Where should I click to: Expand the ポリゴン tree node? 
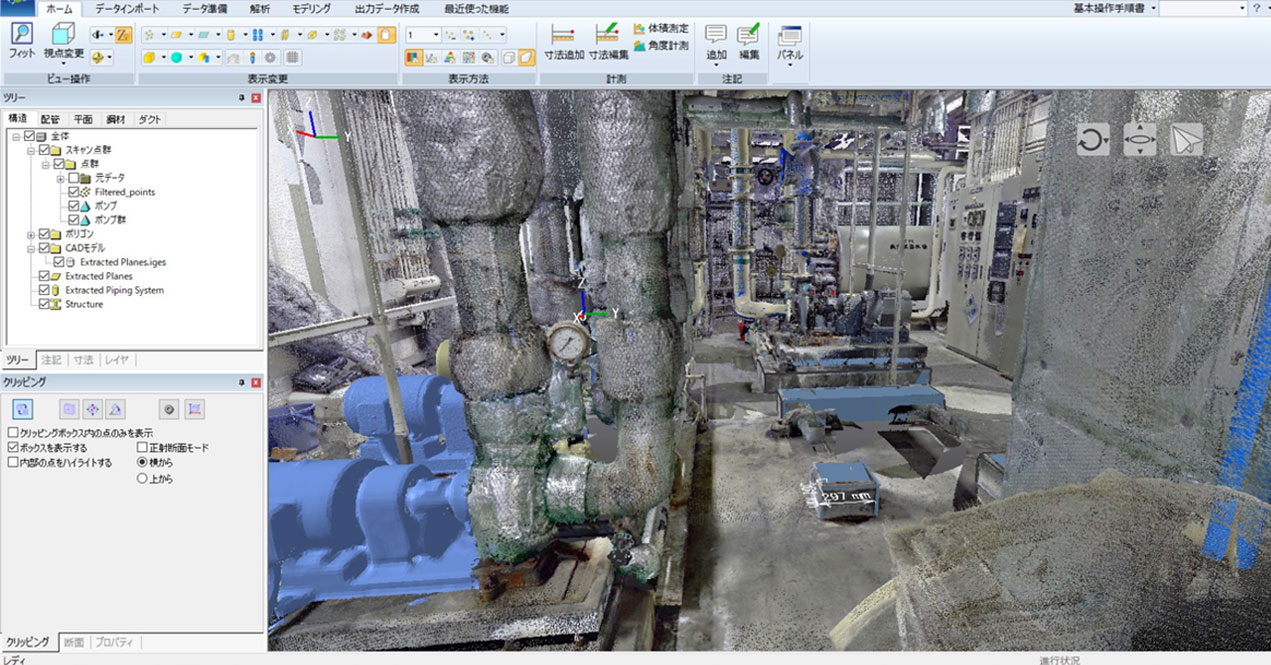coord(31,234)
